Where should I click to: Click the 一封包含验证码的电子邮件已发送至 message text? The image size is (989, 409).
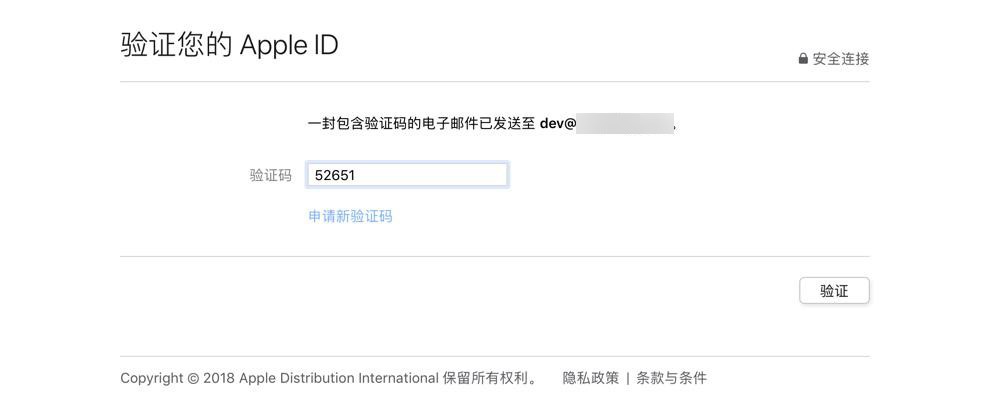421,124
